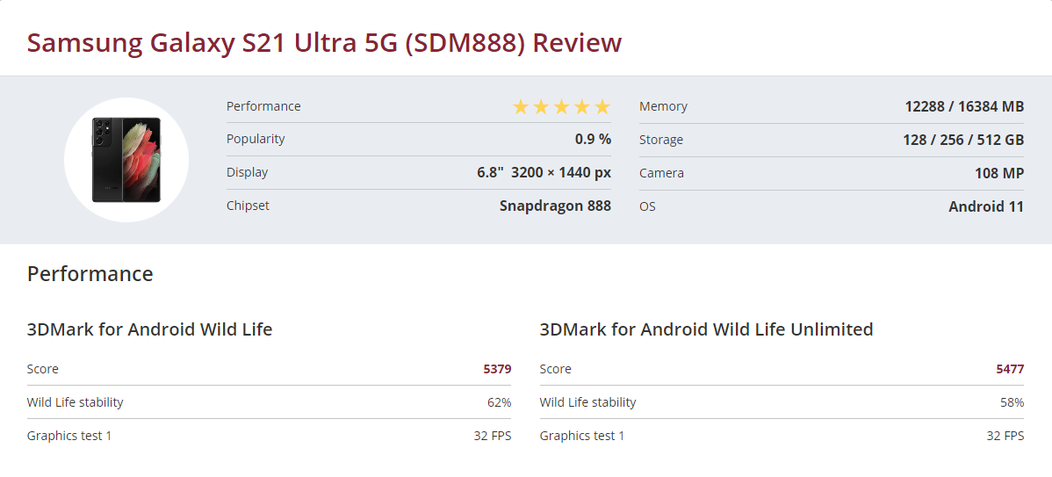This screenshot has width=1052, height=477.
Task: Click the 62% Wild Life stability value
Action: tap(499, 403)
